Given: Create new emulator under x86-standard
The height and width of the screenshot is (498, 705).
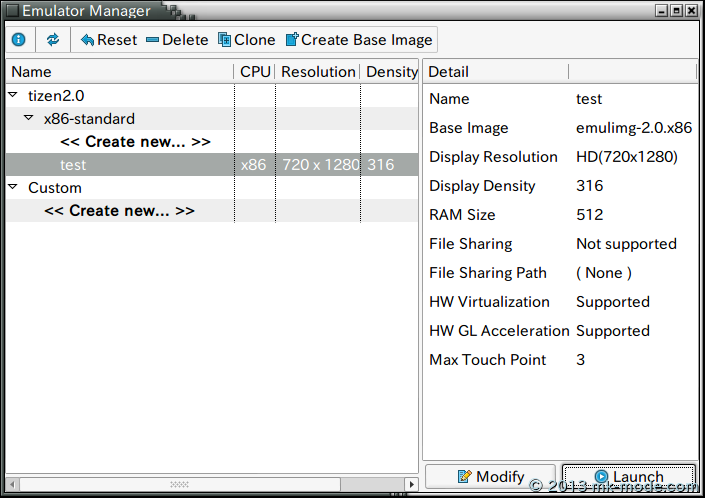Looking at the screenshot, I should click(135, 142).
